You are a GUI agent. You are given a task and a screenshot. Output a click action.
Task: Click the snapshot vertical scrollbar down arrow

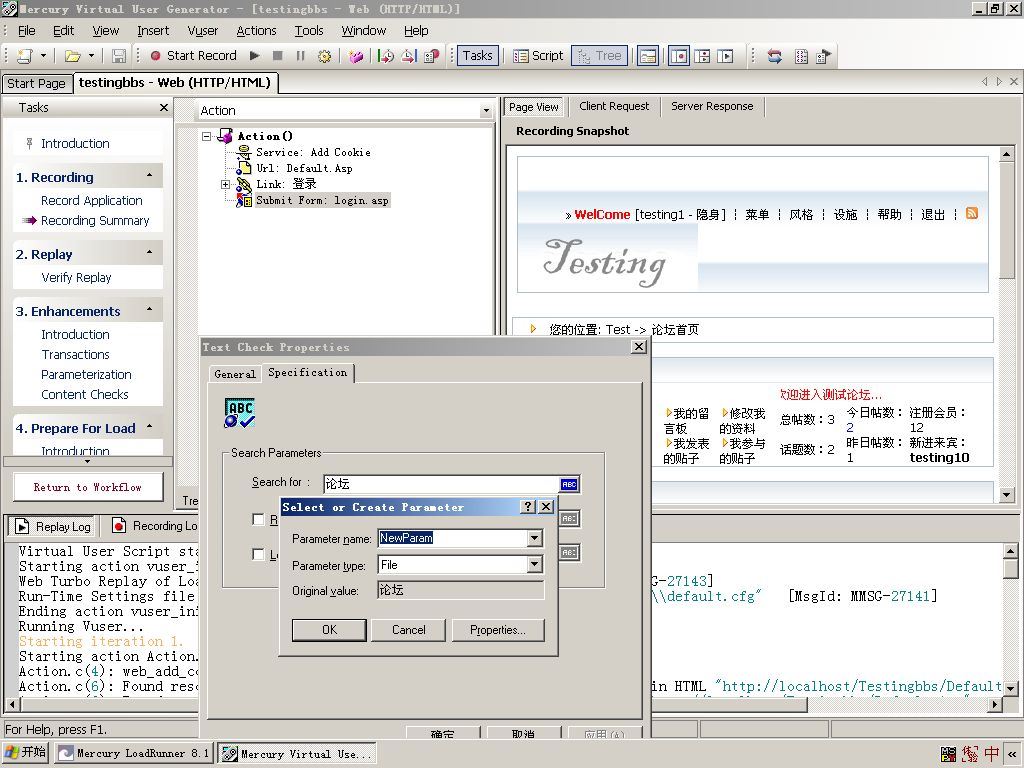click(x=1006, y=495)
